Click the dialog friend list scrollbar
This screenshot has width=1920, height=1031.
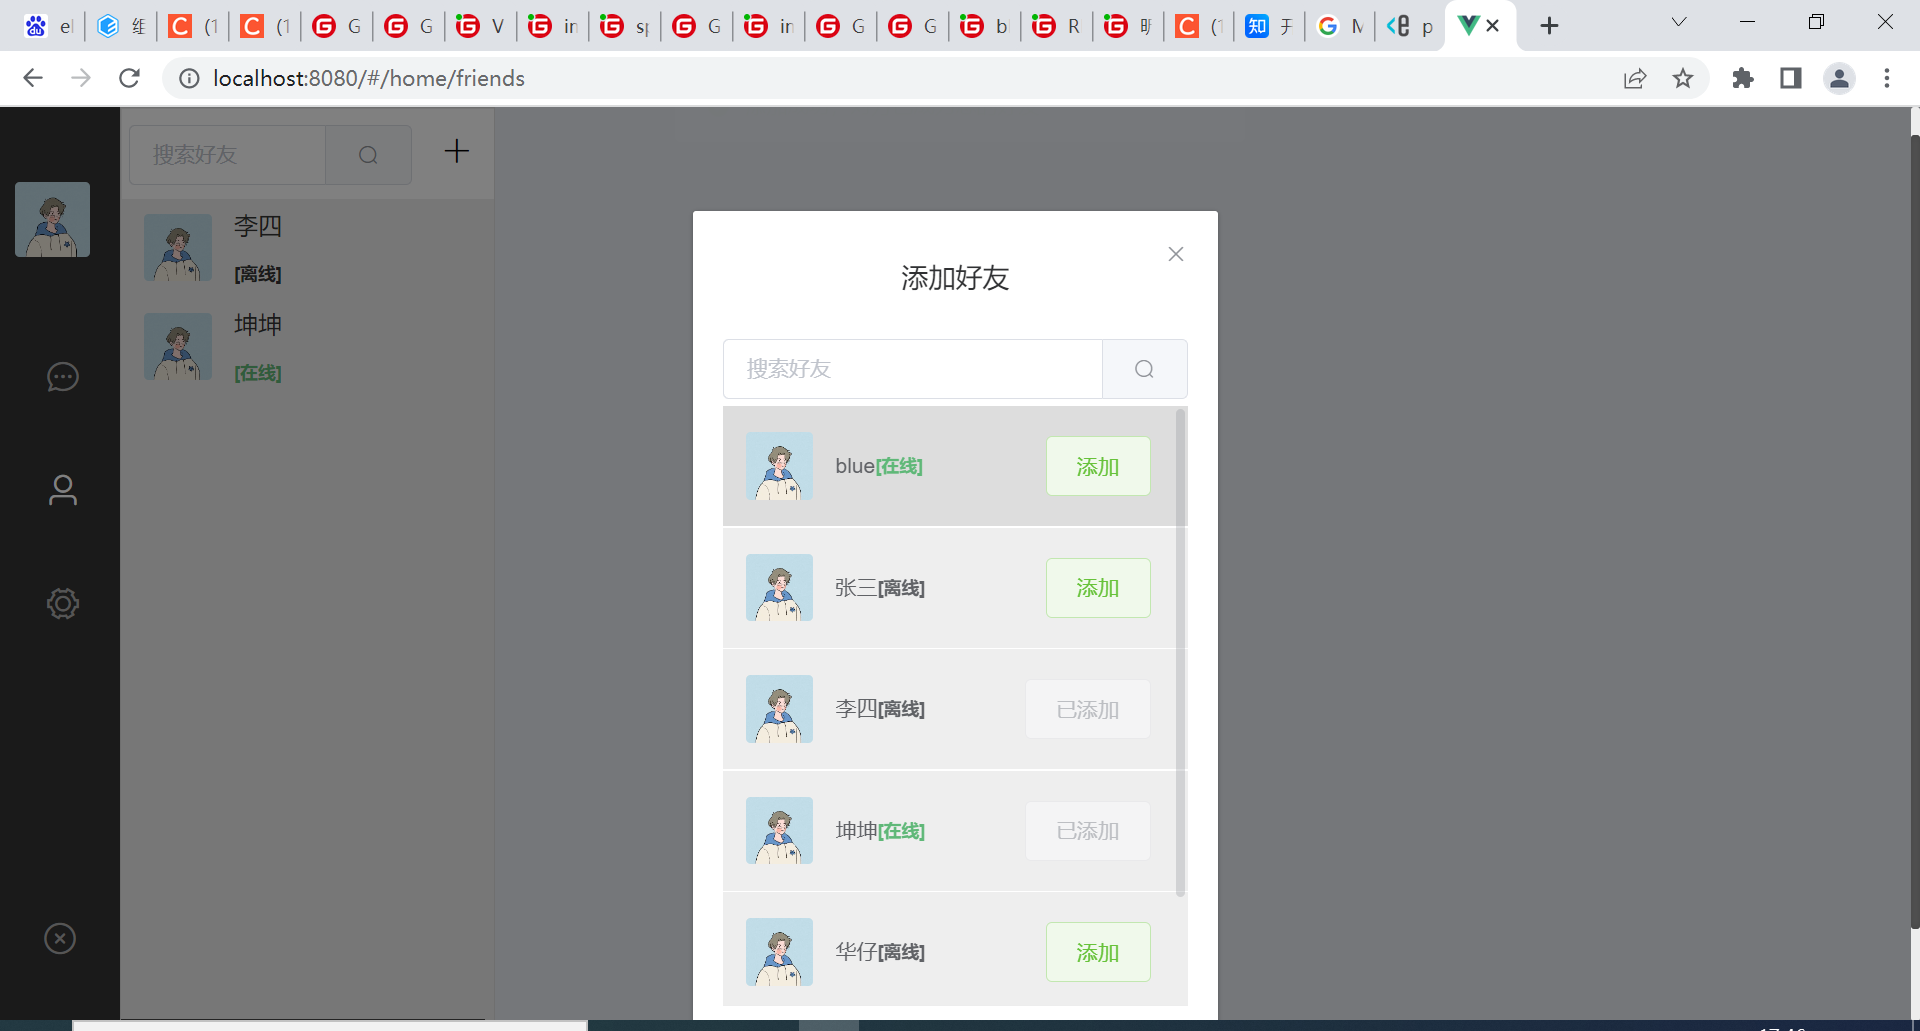click(1180, 650)
